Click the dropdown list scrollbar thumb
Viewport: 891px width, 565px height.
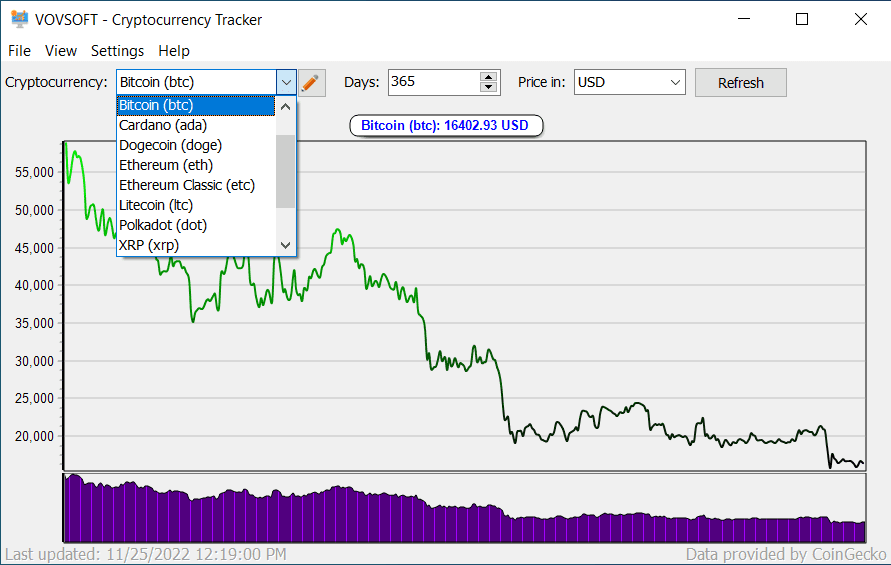coord(286,172)
